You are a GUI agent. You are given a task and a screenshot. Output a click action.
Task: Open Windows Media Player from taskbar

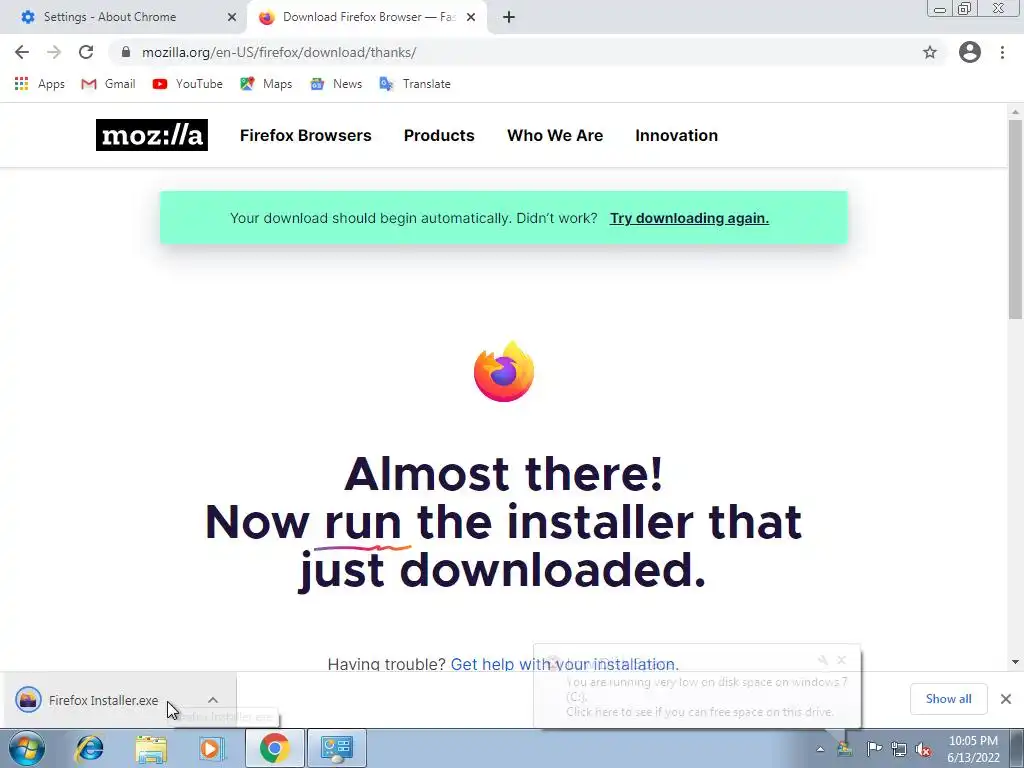212,748
